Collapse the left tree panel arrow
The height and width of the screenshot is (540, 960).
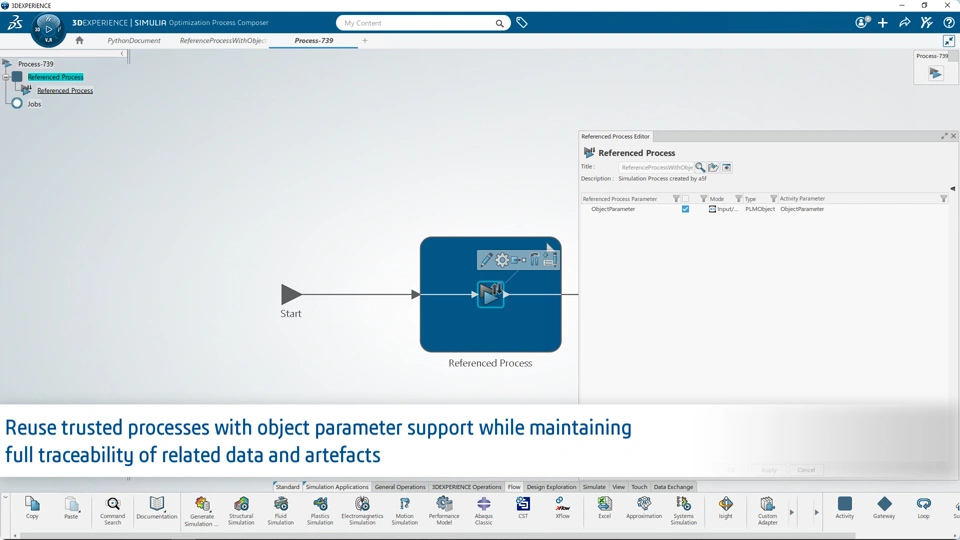[x=122, y=54]
